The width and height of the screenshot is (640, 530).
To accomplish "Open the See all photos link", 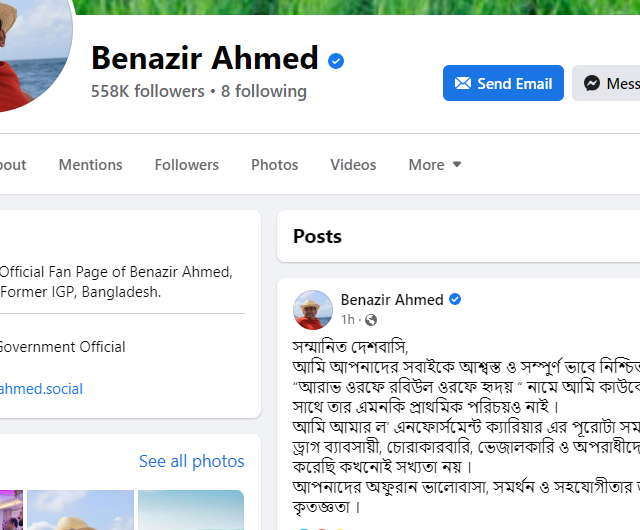I will pos(191,461).
